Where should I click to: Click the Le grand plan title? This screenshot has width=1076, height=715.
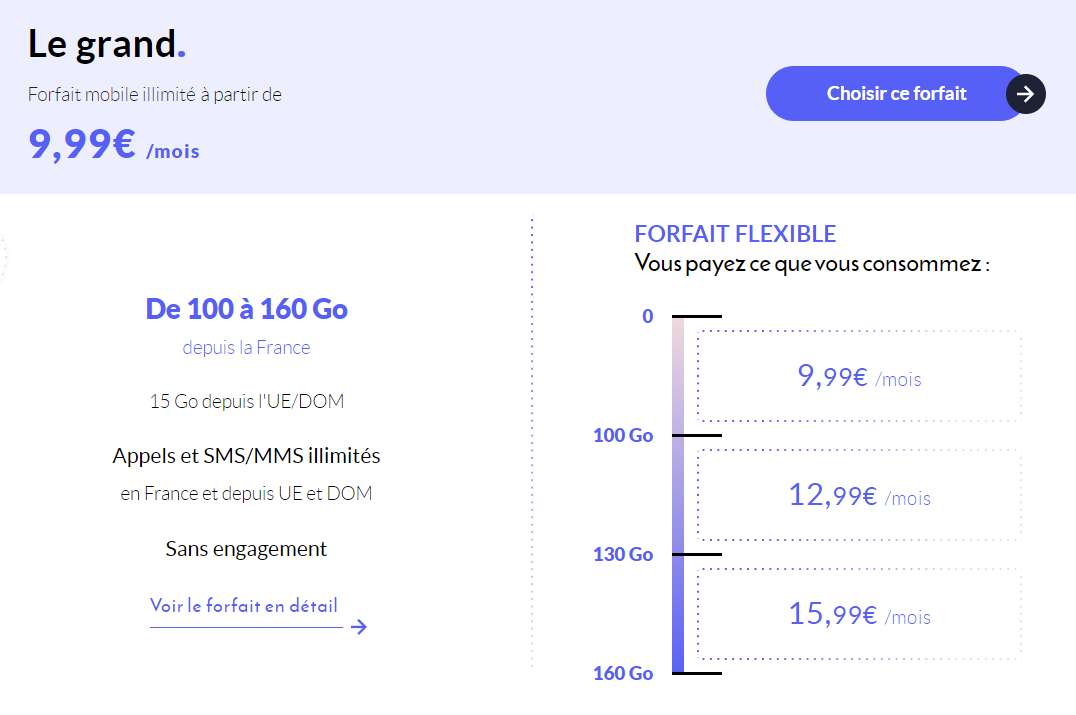click(106, 44)
